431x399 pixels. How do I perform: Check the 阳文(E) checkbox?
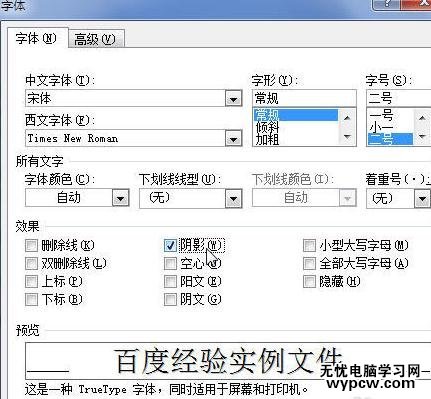tap(170, 281)
